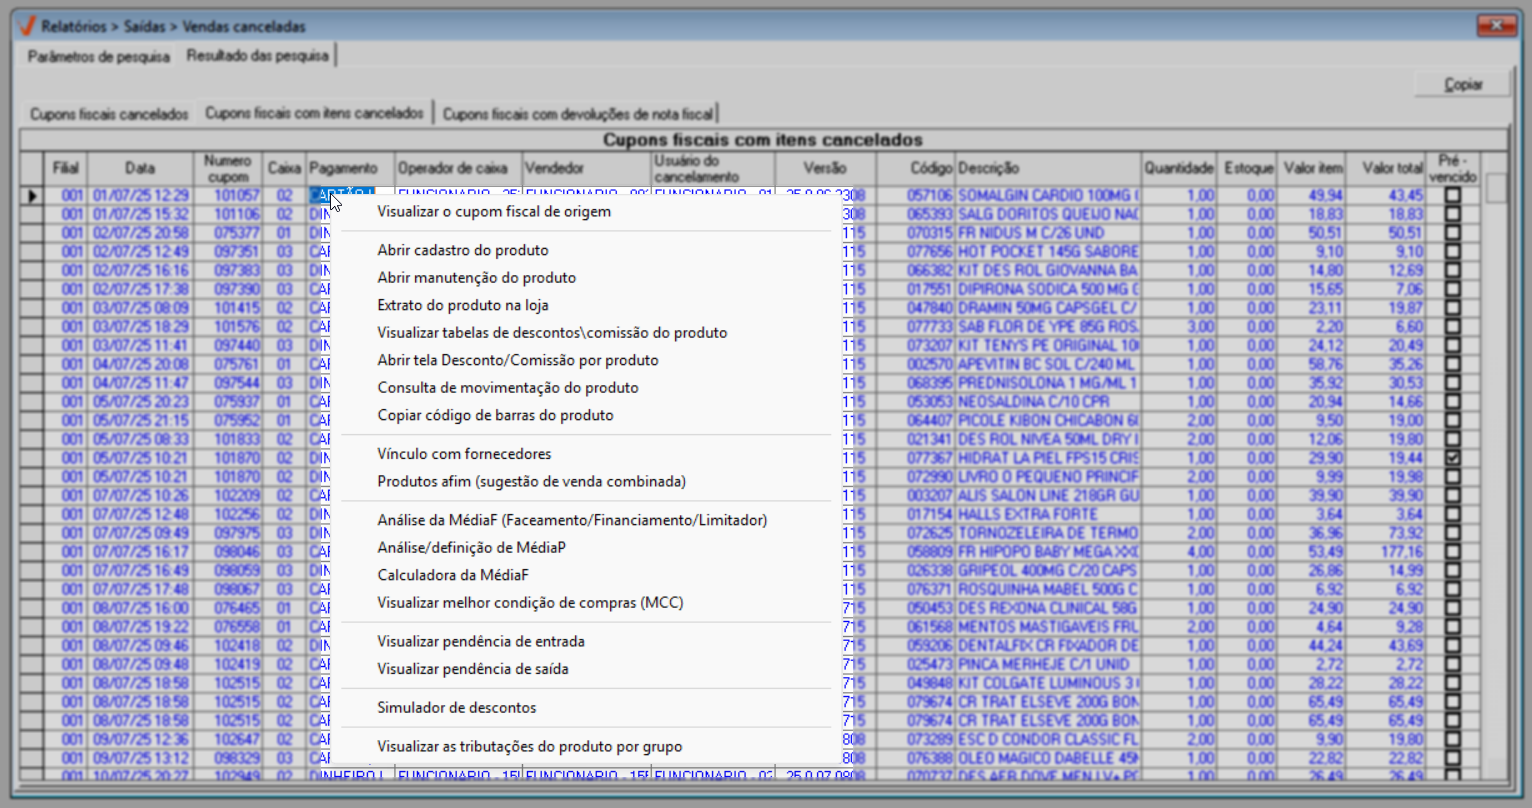This screenshot has height=808, width=1532.
Task: Close the Vendas canceladas window
Action: (x=1497, y=25)
